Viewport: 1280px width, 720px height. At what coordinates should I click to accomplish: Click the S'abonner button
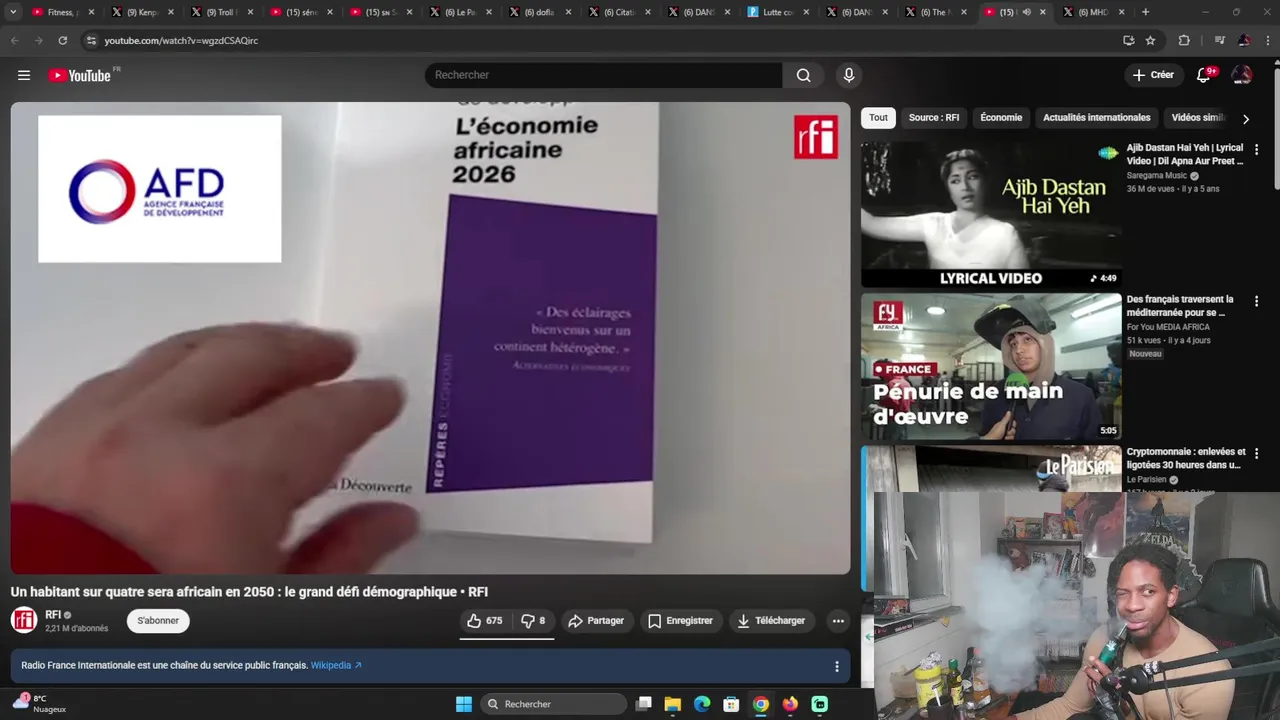coord(158,621)
